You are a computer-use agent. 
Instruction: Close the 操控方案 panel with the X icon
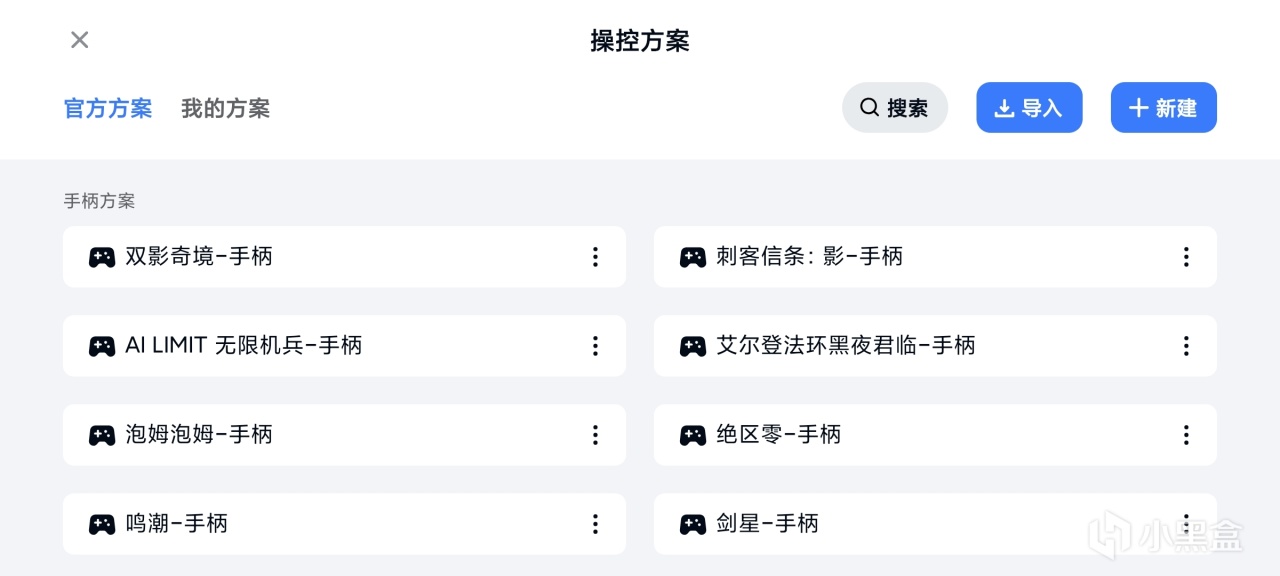[x=80, y=40]
